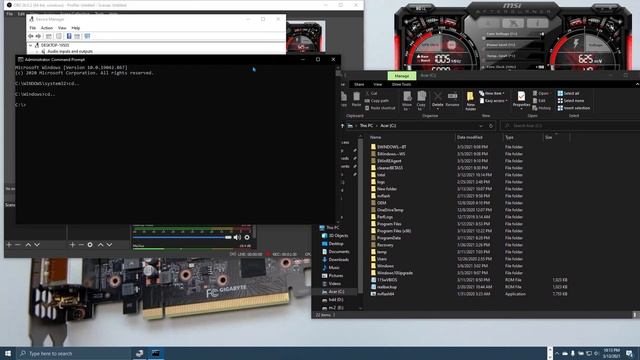This screenshot has width=640, height=360.
Task: Open the New item dropdown
Action: [x=491, y=93]
